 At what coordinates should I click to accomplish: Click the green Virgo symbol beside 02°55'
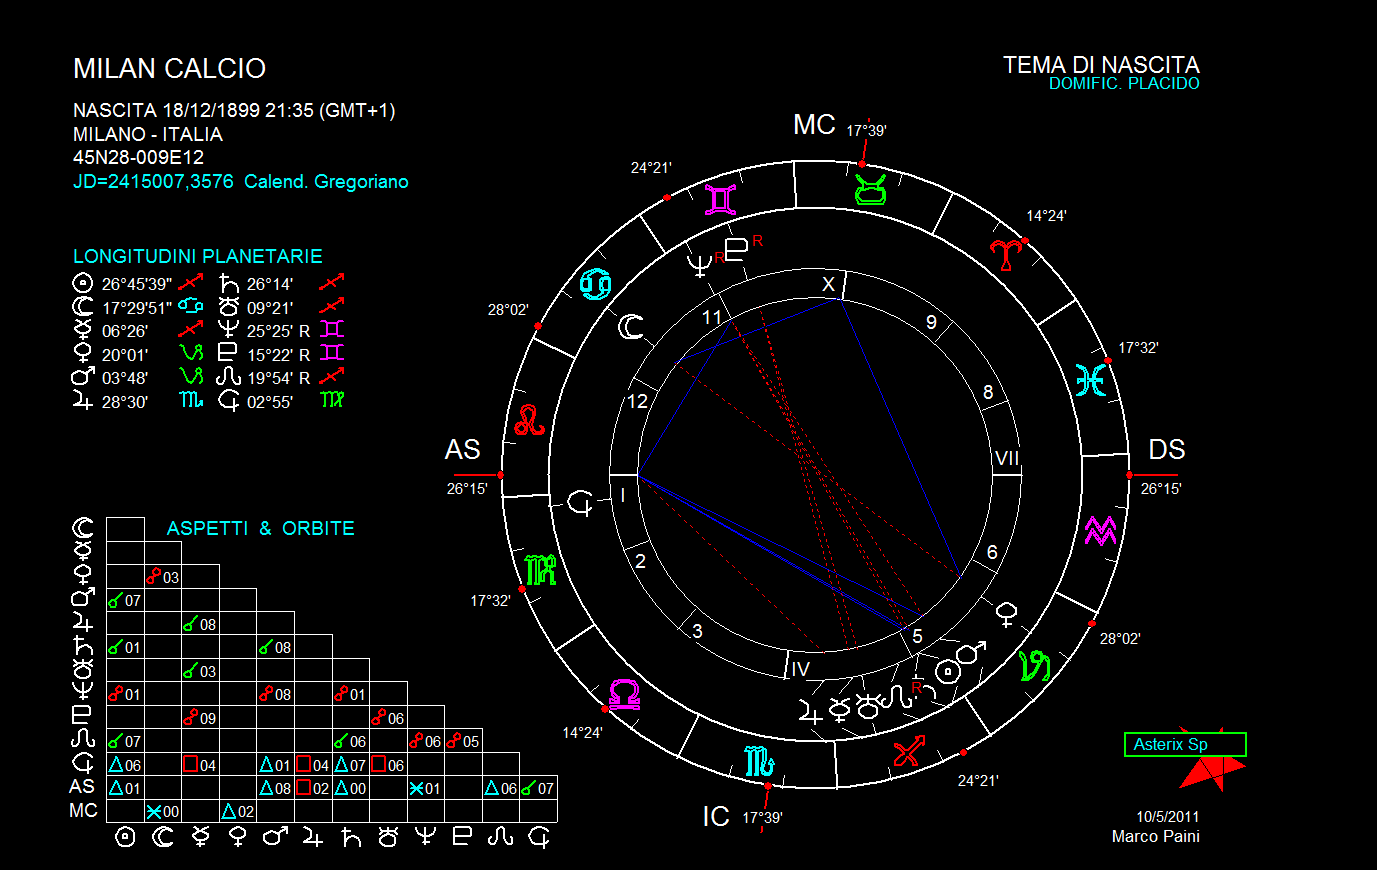tap(332, 400)
